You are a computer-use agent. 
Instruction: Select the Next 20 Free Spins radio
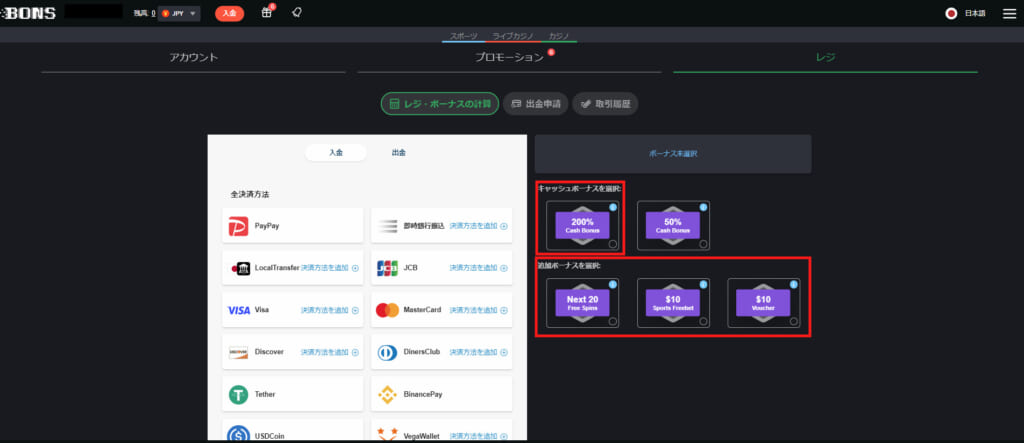[x=614, y=321]
